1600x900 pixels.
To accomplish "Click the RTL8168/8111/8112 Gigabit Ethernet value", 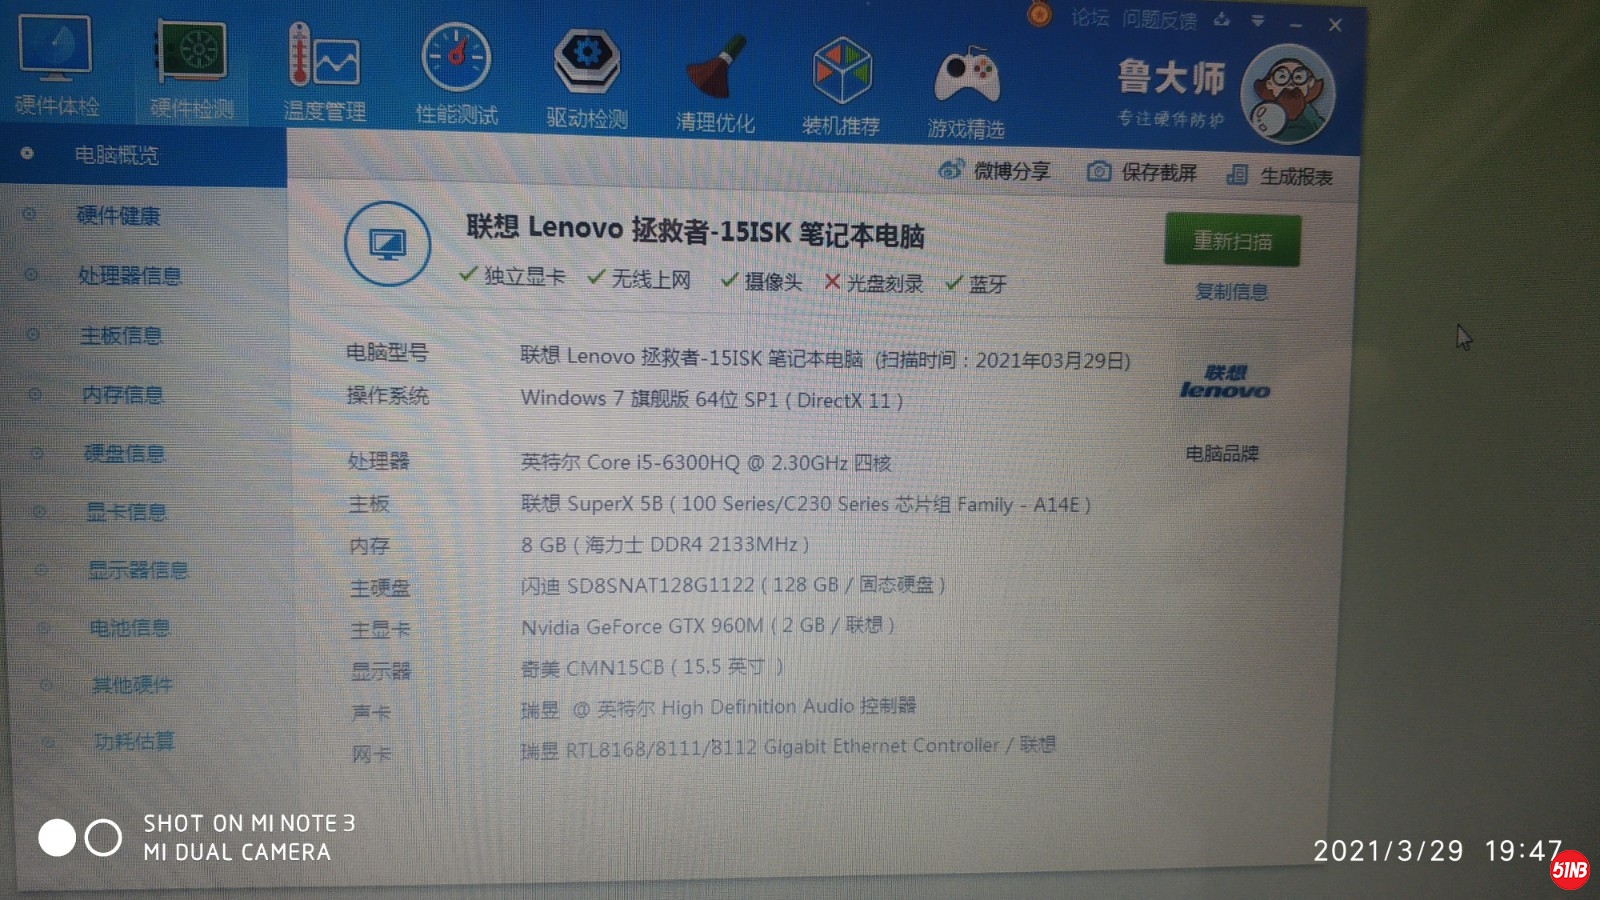I will [788, 747].
